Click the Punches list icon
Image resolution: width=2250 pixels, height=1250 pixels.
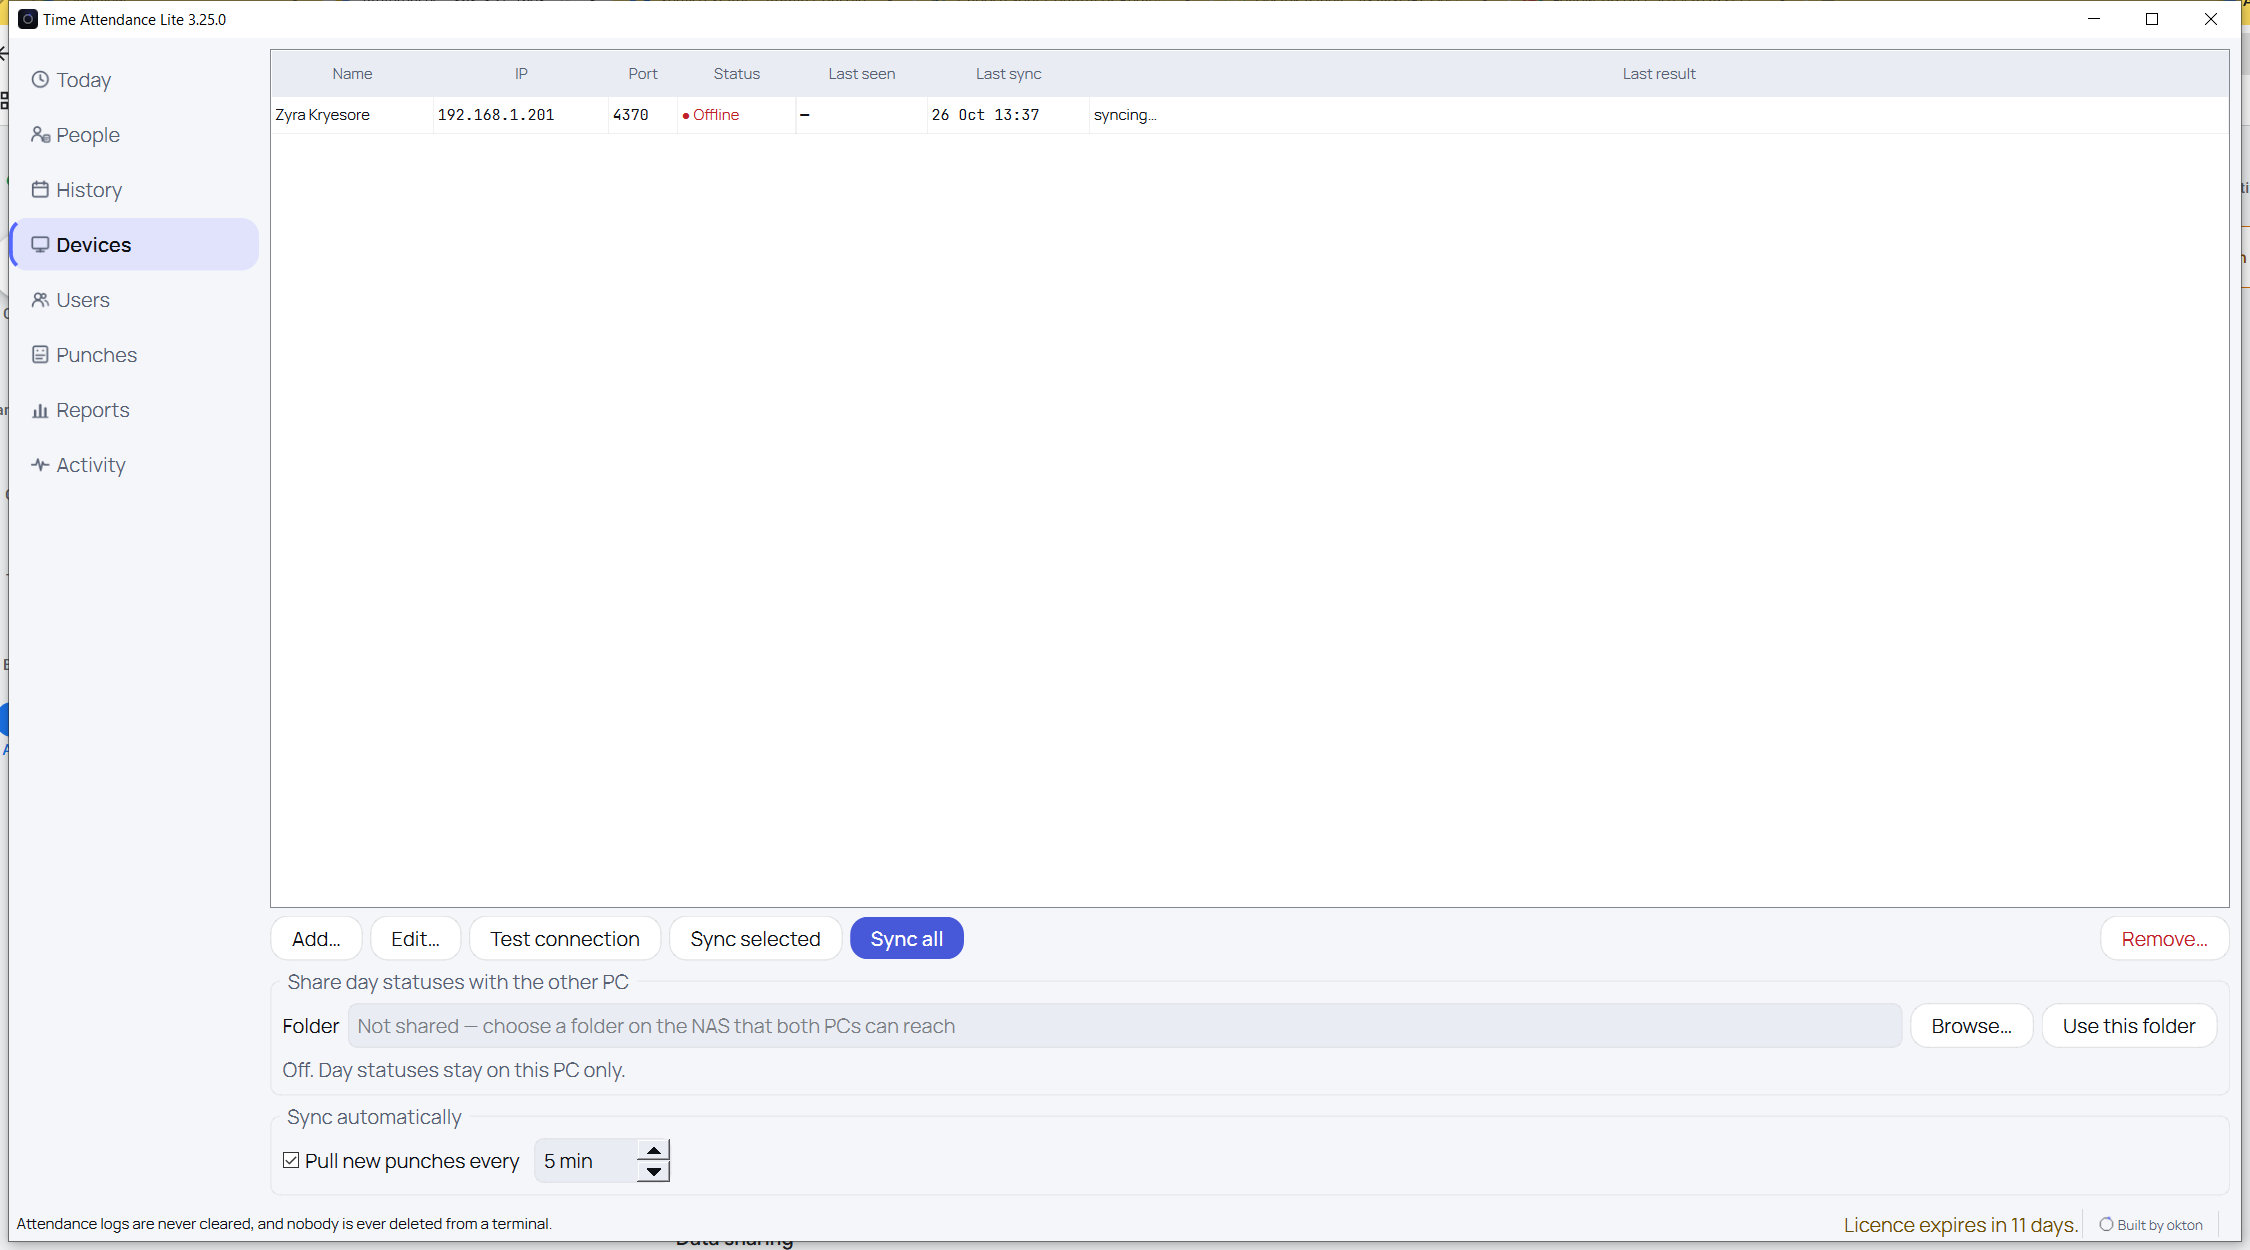pyautogui.click(x=40, y=355)
